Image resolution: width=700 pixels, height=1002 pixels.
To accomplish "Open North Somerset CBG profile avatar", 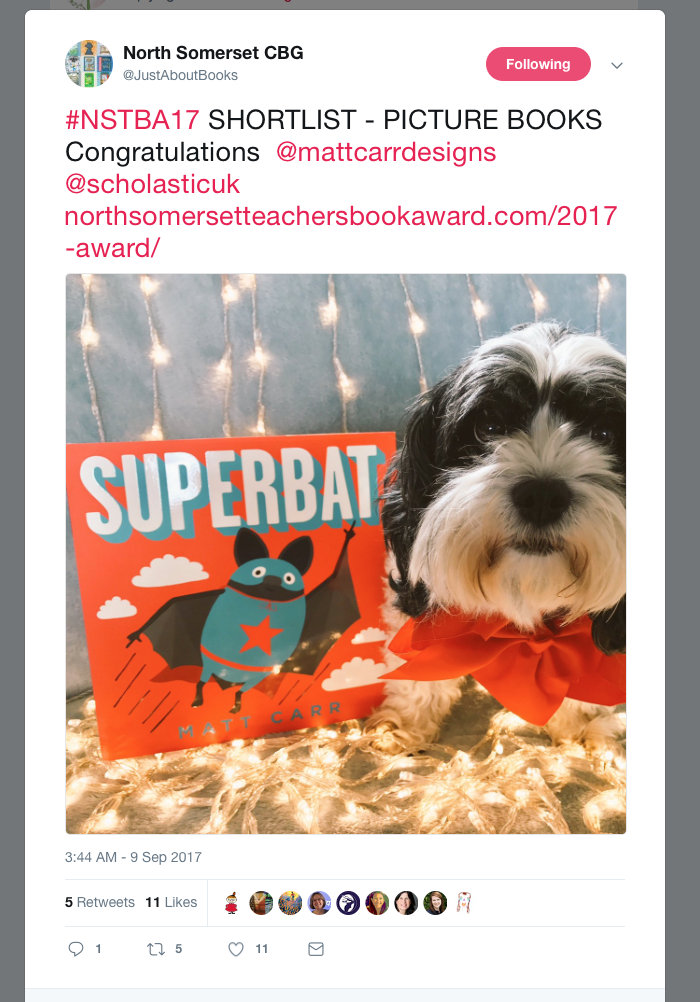I will click(89, 63).
